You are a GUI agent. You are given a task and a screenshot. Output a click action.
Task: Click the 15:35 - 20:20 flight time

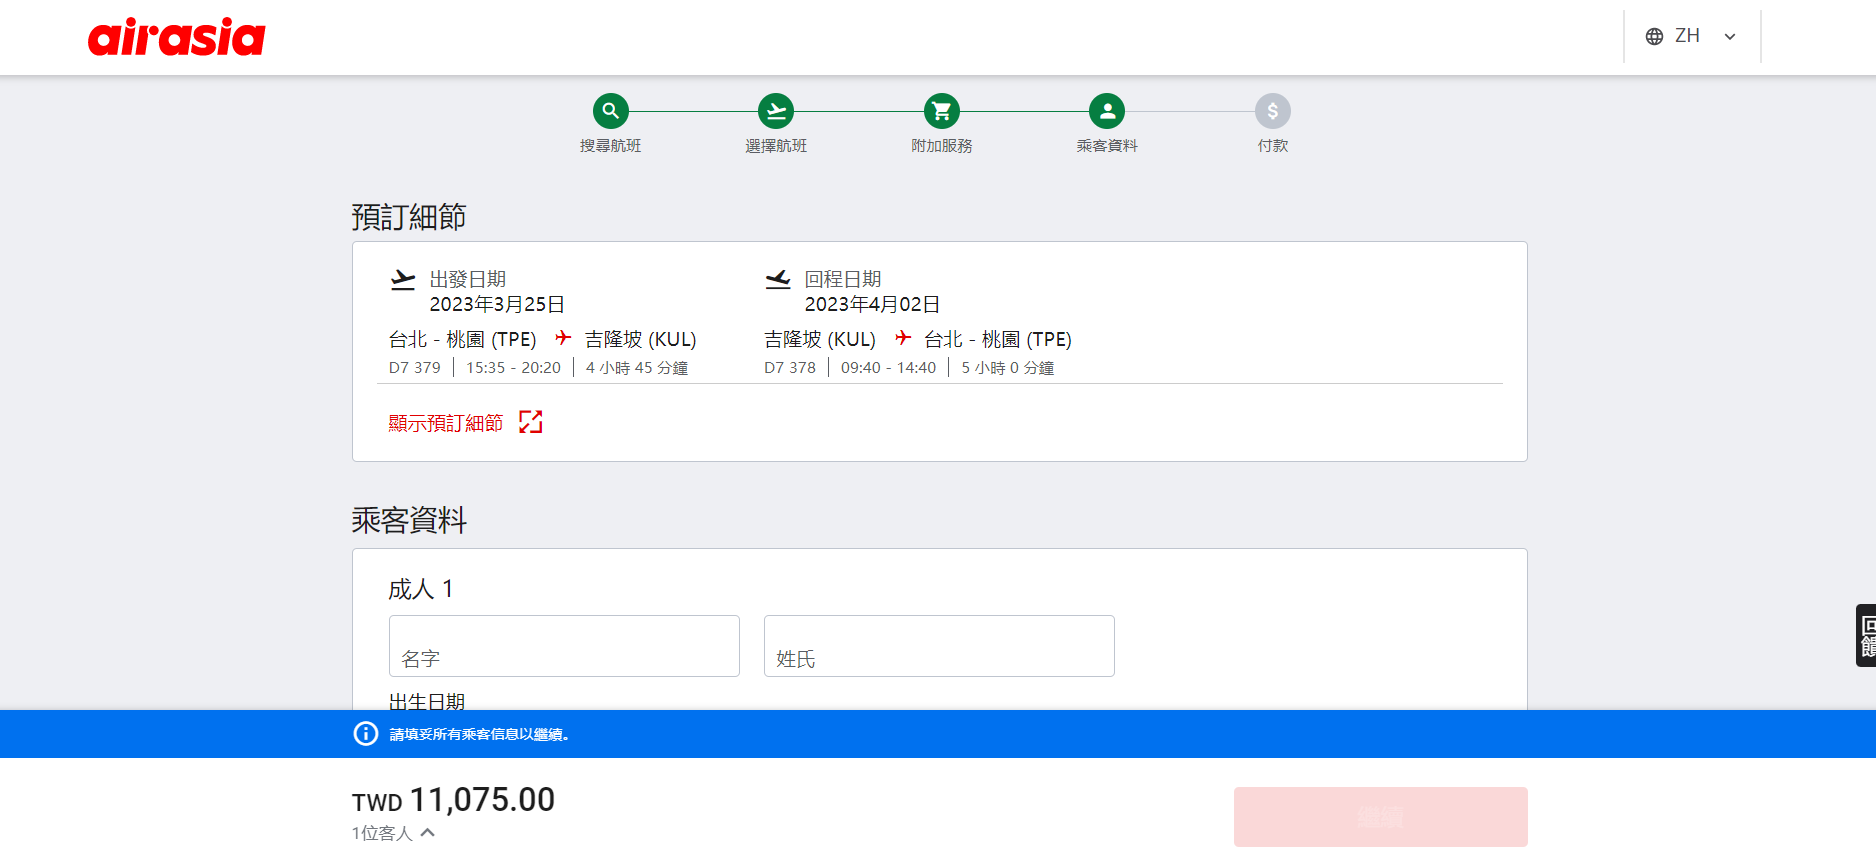513,368
